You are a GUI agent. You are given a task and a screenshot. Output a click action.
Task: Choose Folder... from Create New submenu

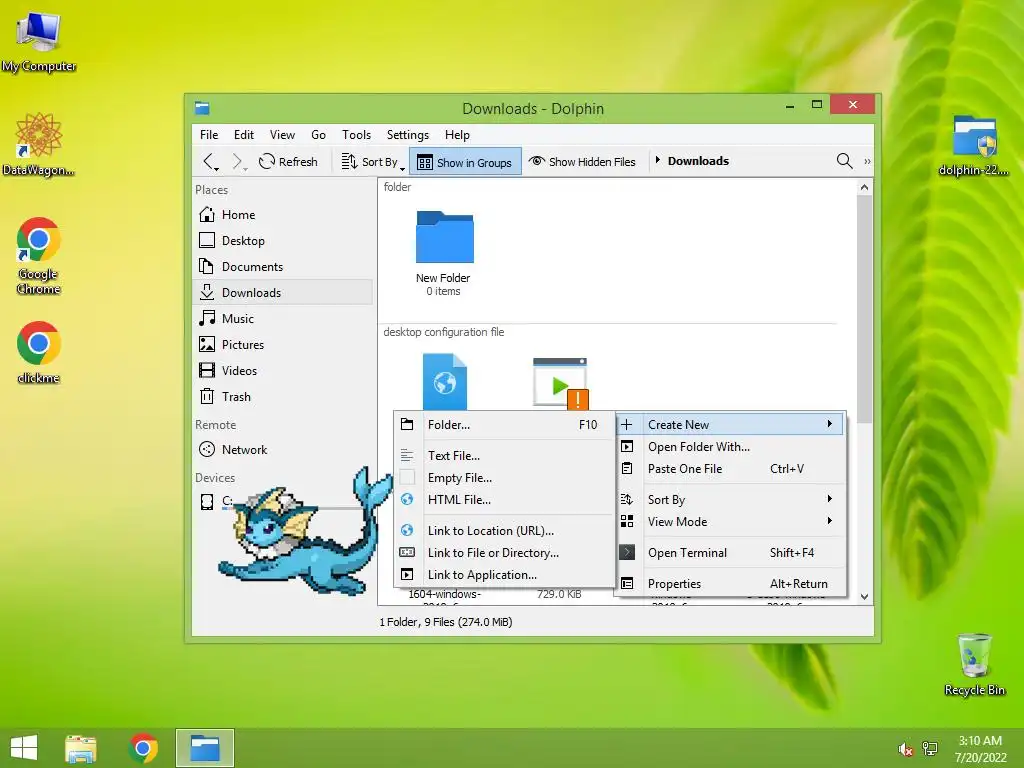[504, 424]
